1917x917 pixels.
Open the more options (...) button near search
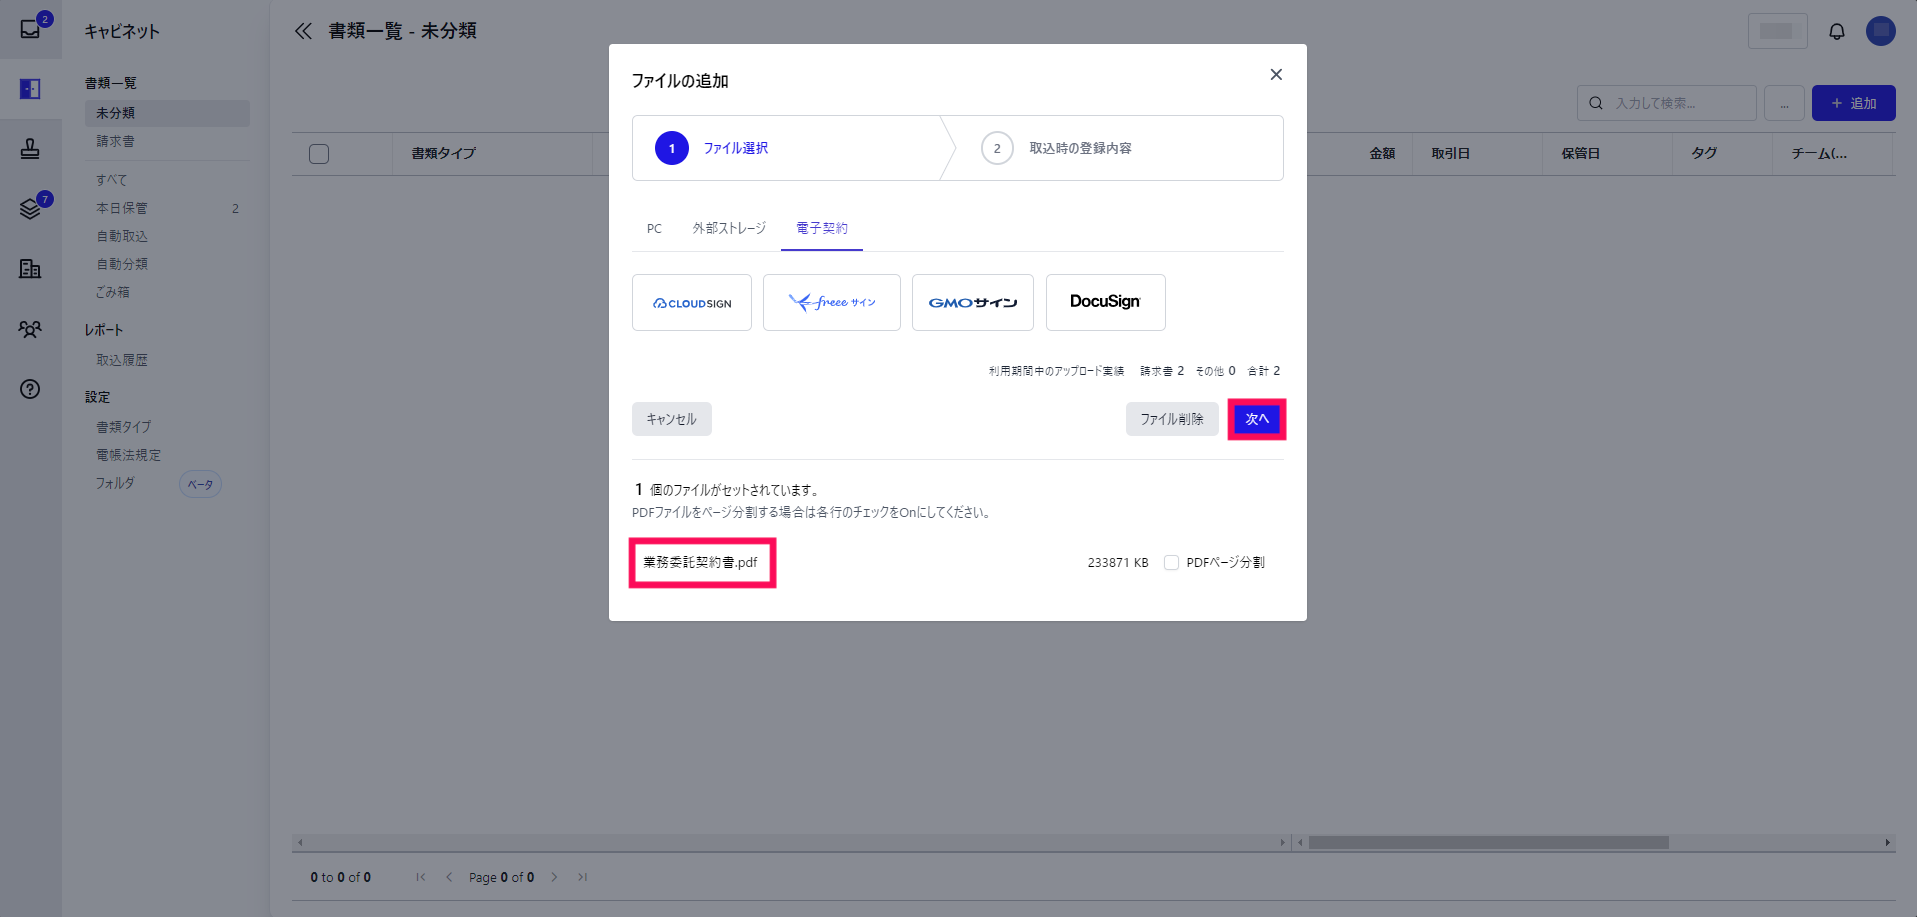1785,103
